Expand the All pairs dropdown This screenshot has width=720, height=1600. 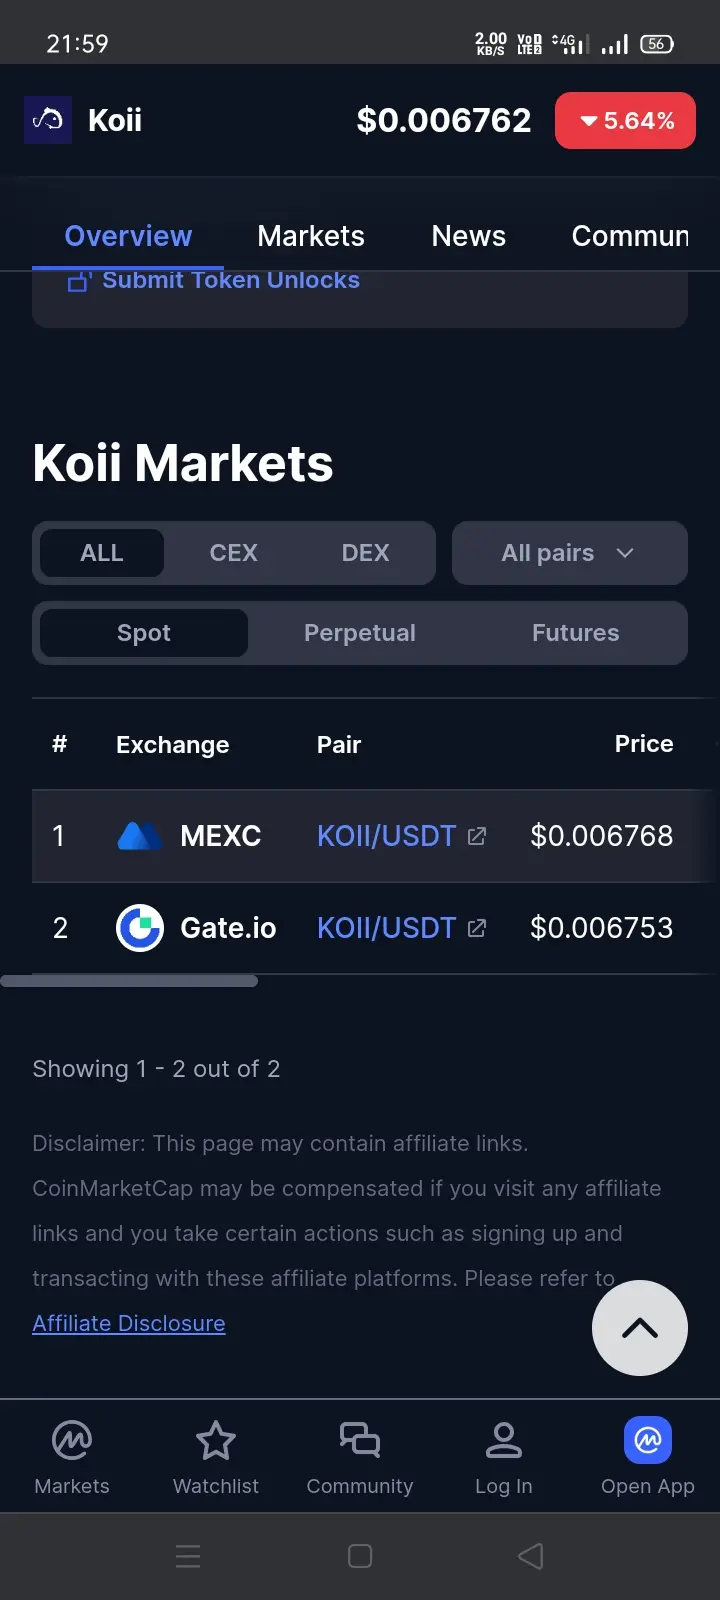pyautogui.click(x=569, y=553)
